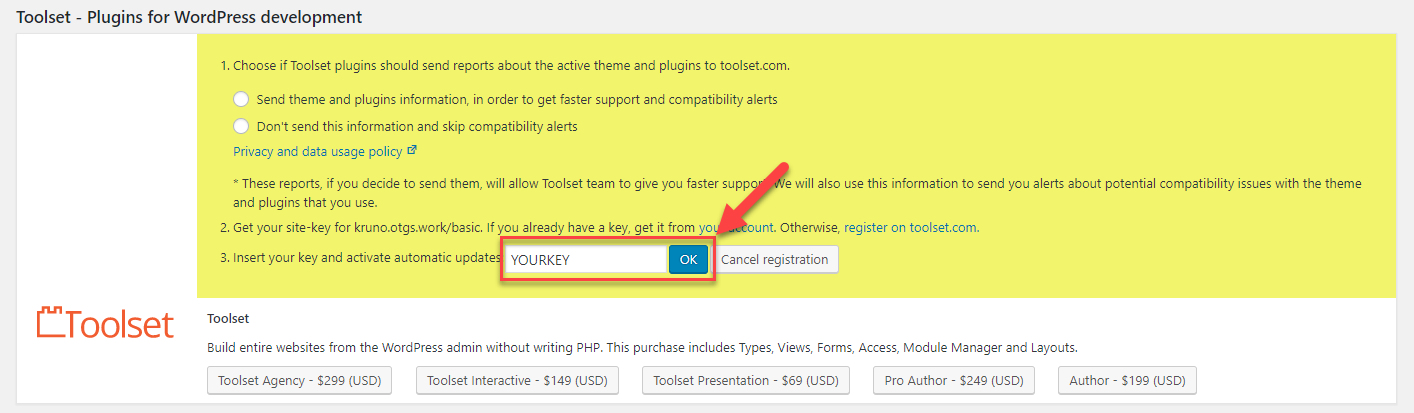Choose the Author - $199 (USD) plan
The image size is (1414, 413).
click(x=1127, y=381)
